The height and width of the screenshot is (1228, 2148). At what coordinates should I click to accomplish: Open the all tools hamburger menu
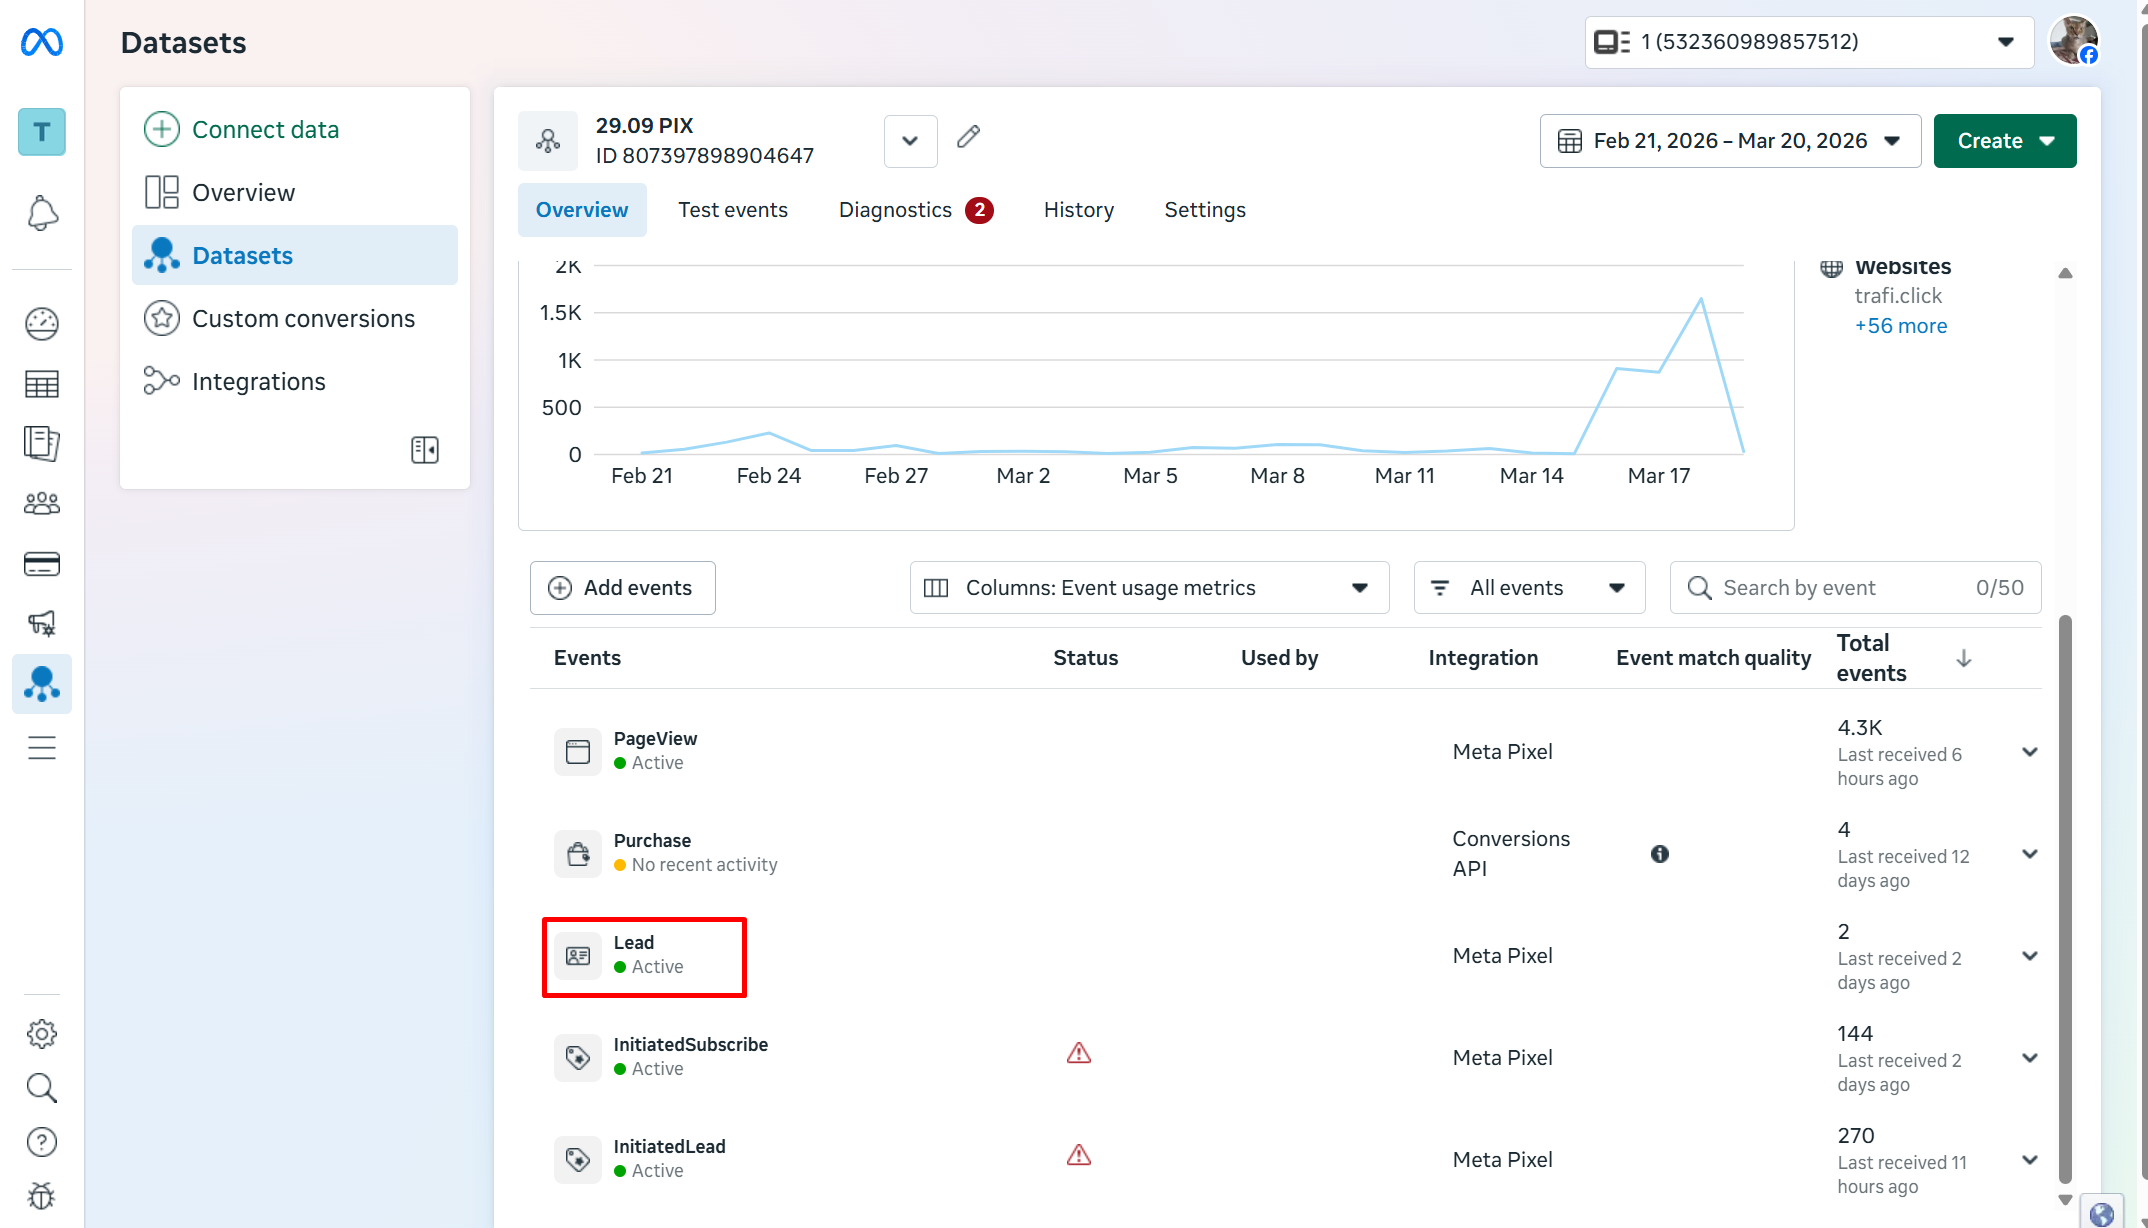[x=41, y=748]
